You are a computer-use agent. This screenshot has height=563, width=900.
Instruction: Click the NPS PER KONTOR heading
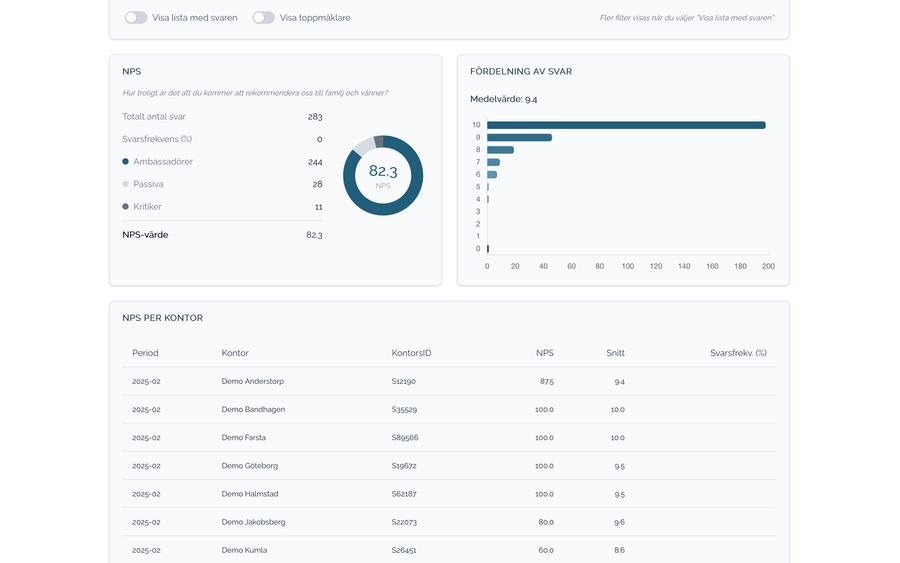pos(162,318)
